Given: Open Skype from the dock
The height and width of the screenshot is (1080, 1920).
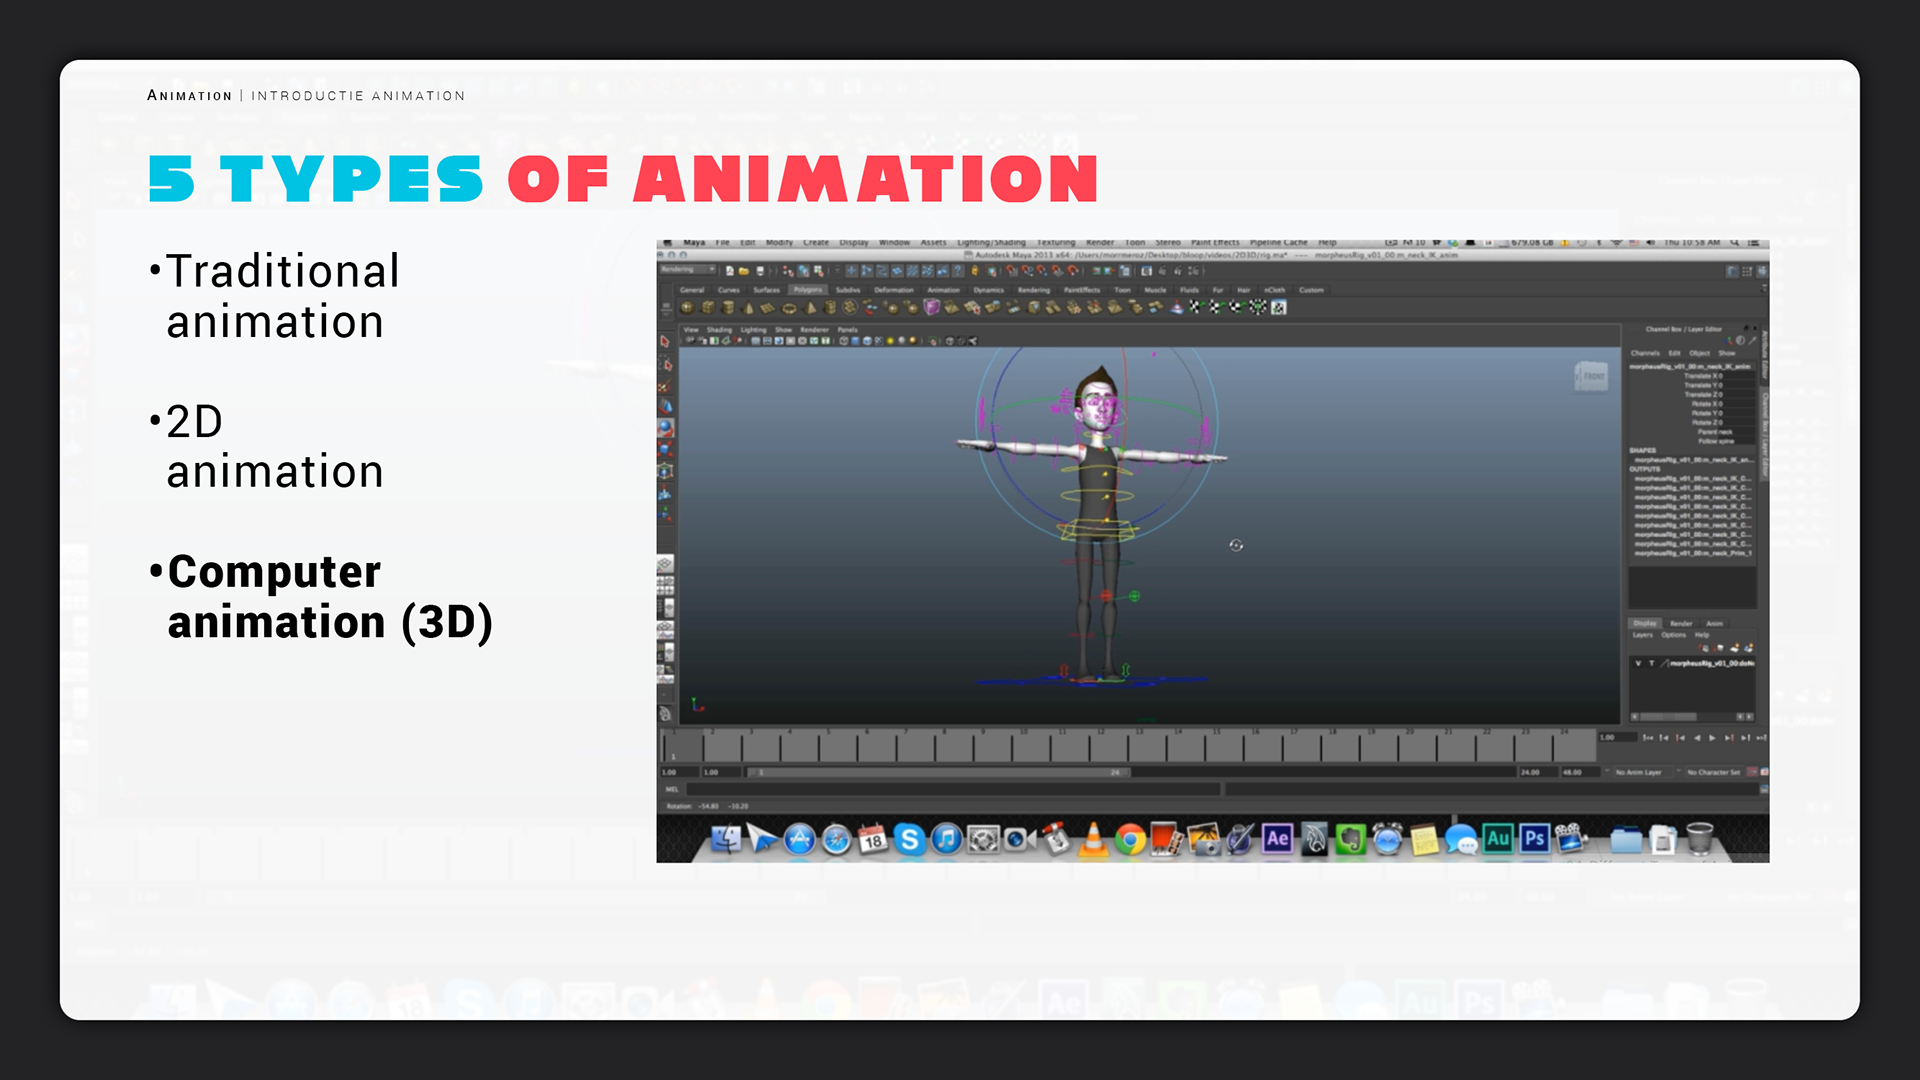Looking at the screenshot, I should (909, 839).
